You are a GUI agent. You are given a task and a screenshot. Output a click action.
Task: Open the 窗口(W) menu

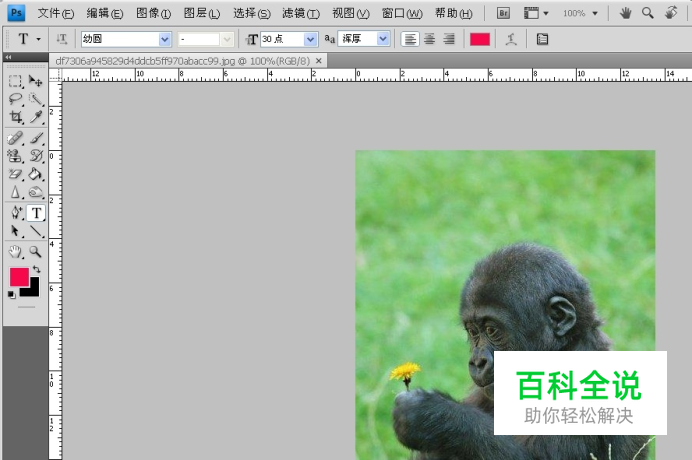pos(402,14)
